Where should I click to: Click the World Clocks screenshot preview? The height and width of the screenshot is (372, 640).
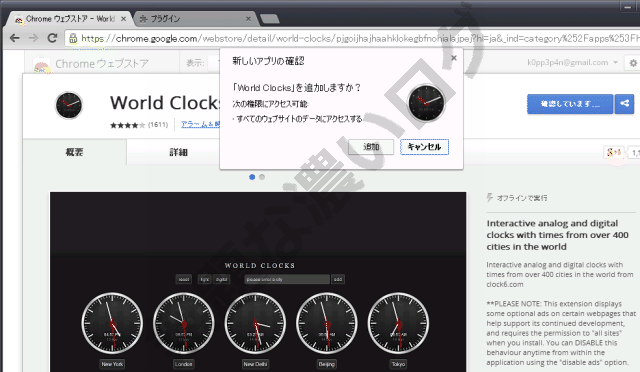(258, 282)
